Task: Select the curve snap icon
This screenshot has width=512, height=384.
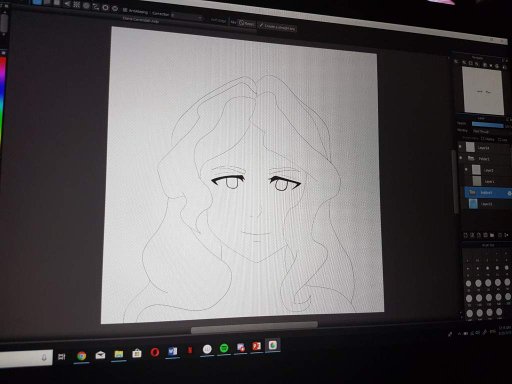Action: pyautogui.click(x=96, y=7)
